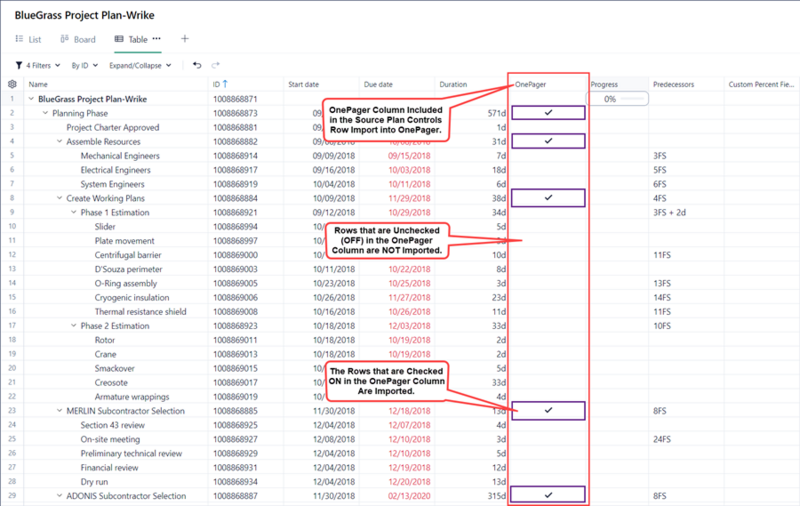Select the Dry run task

tap(94, 482)
